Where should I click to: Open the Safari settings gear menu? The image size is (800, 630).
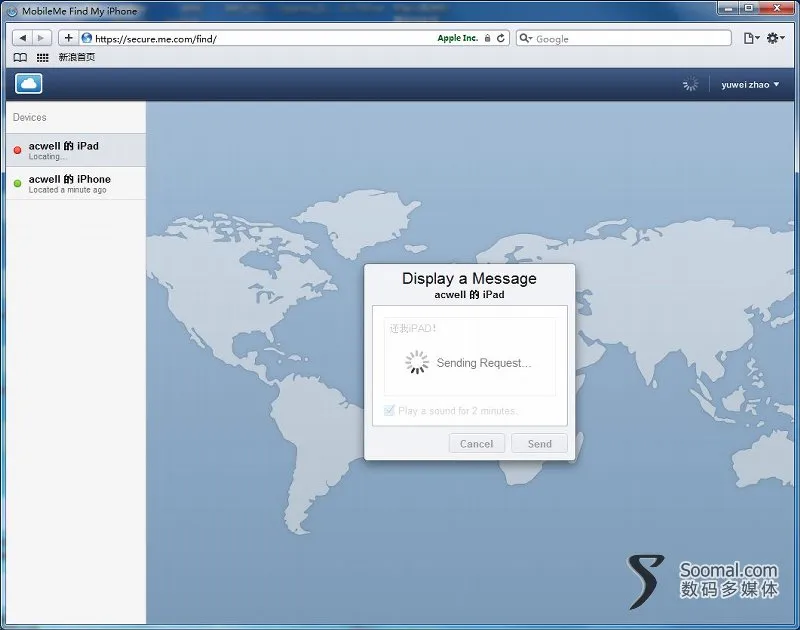pos(774,38)
